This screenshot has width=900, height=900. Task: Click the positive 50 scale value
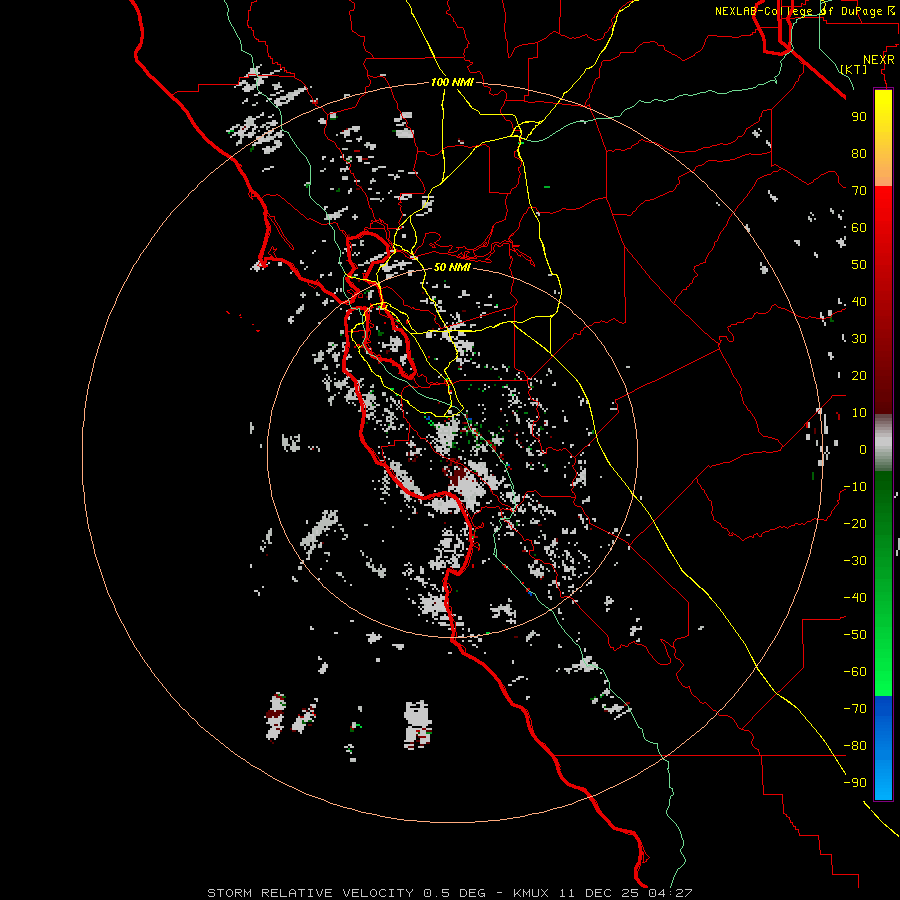(859, 265)
